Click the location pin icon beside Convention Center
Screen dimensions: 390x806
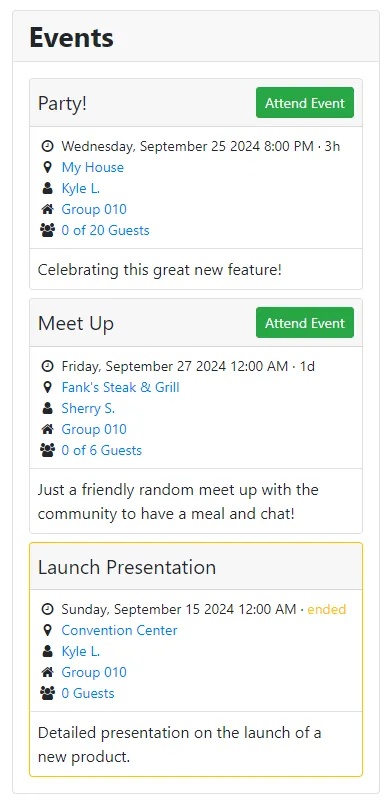pos(47,631)
